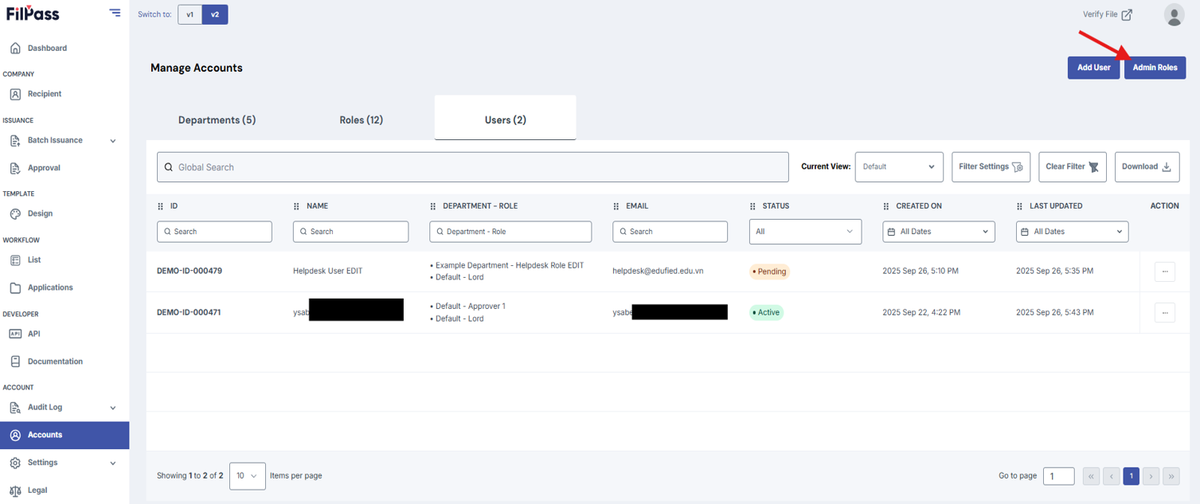Image resolution: width=1200 pixels, height=504 pixels.
Task: Open the STATUS filter dropdown
Action: (x=805, y=231)
